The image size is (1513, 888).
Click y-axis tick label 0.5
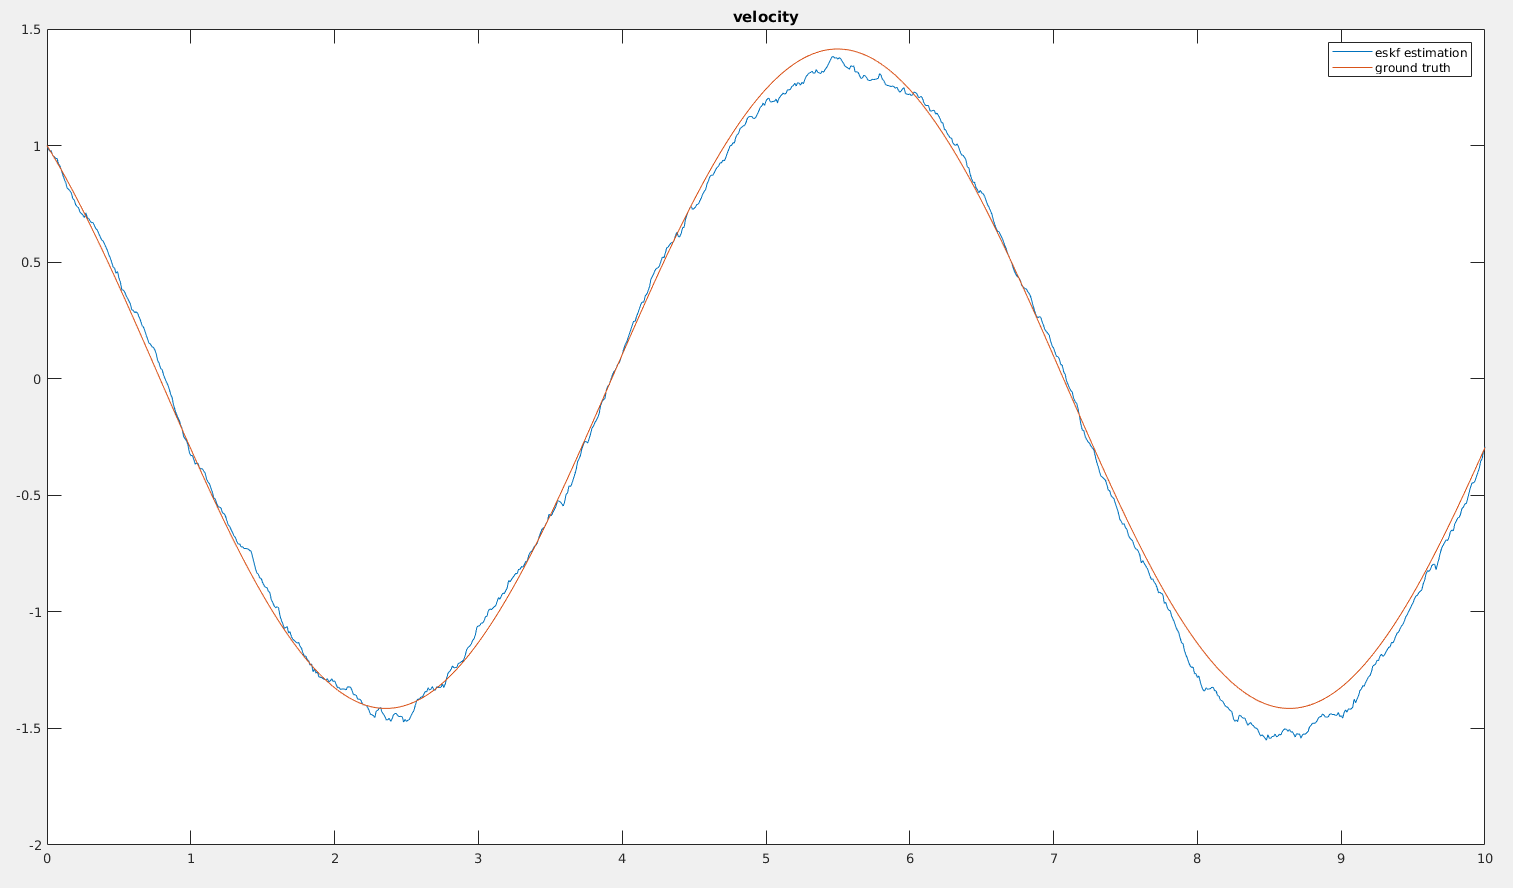[31, 263]
